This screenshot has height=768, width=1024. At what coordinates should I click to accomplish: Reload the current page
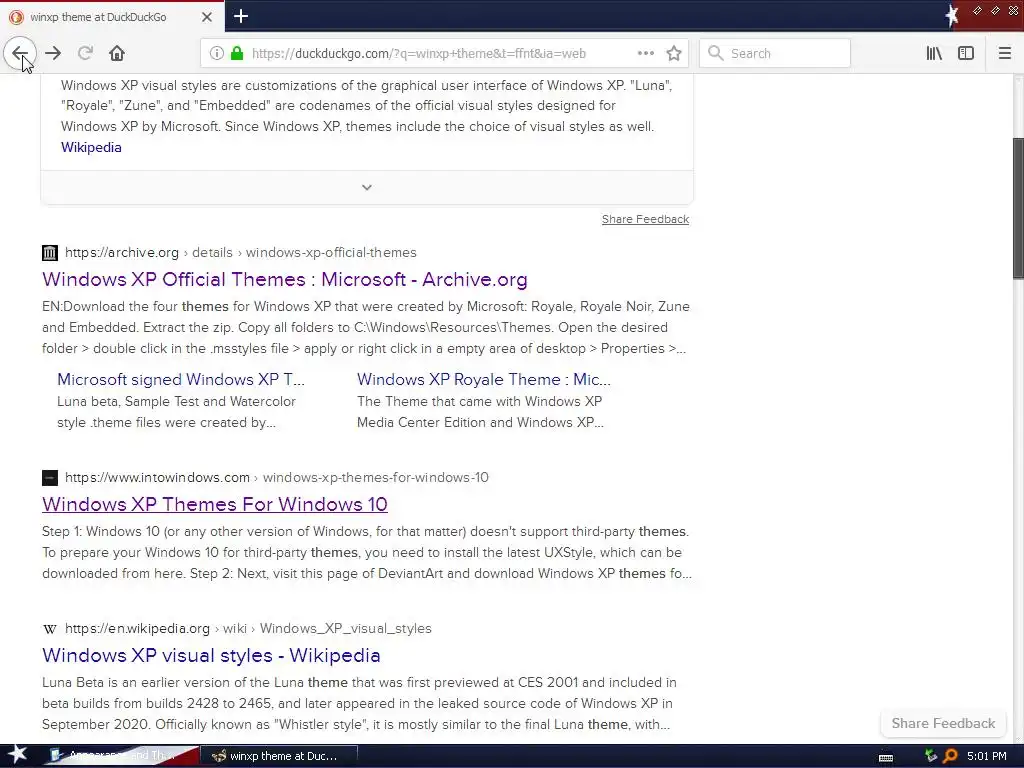click(85, 53)
